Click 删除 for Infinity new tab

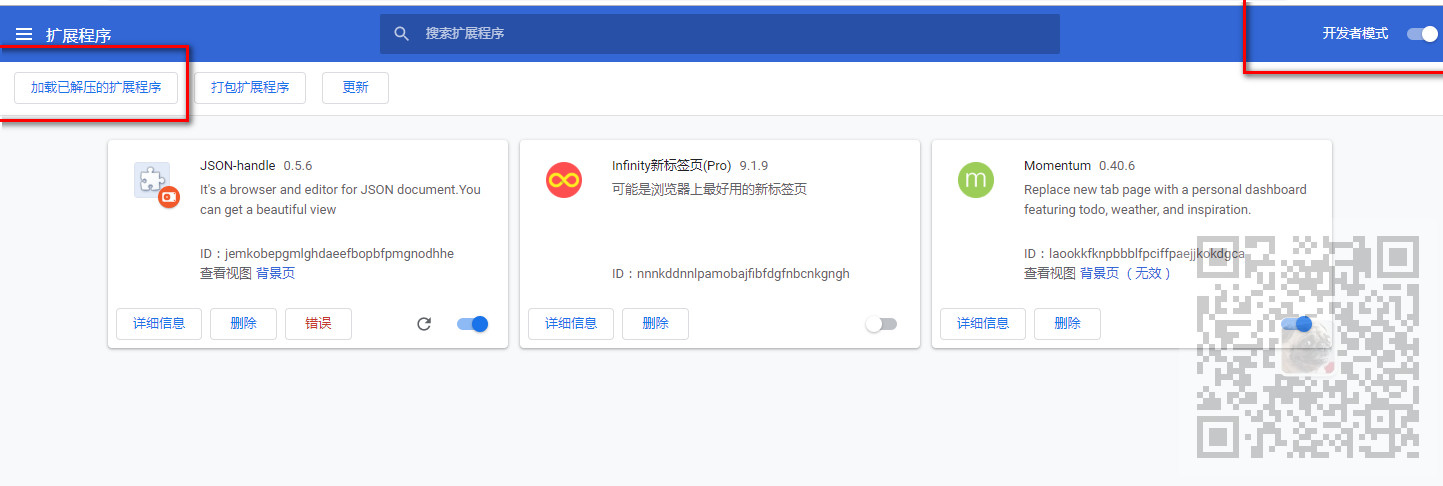655,323
